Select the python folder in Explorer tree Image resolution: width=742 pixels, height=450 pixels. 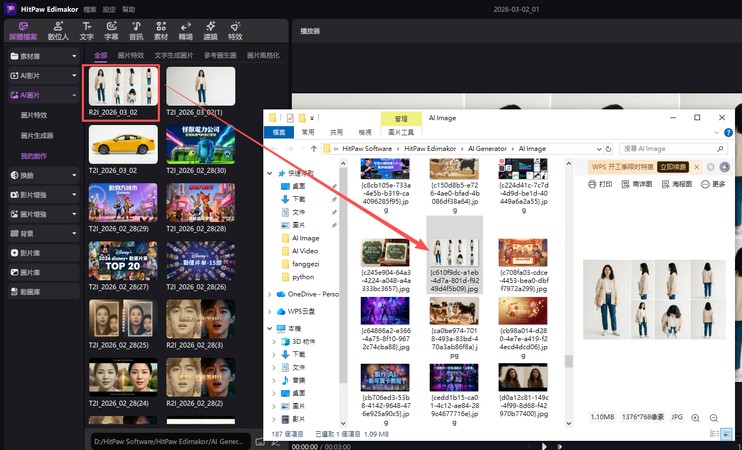pyautogui.click(x=303, y=277)
